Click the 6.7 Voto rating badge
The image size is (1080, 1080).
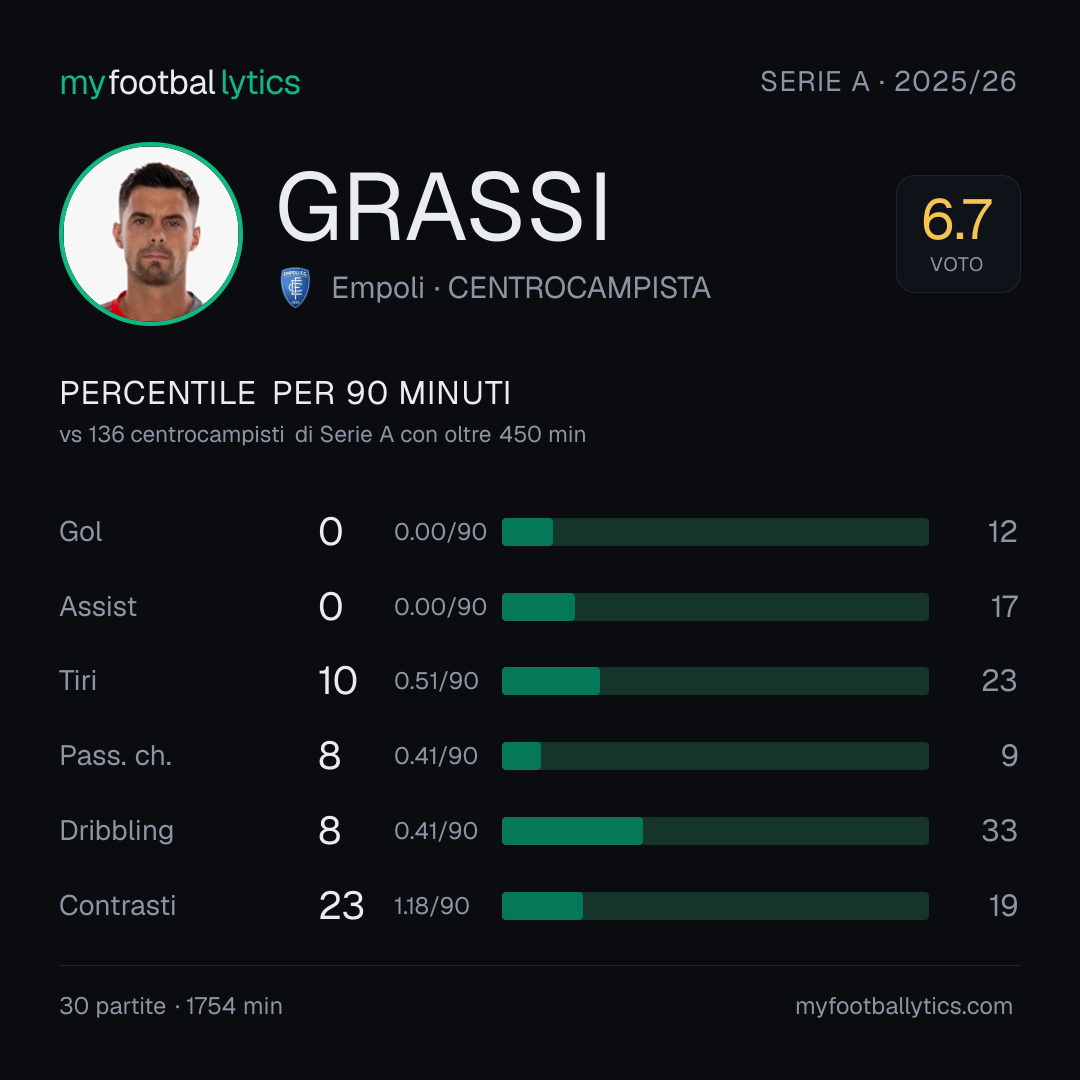tap(957, 233)
